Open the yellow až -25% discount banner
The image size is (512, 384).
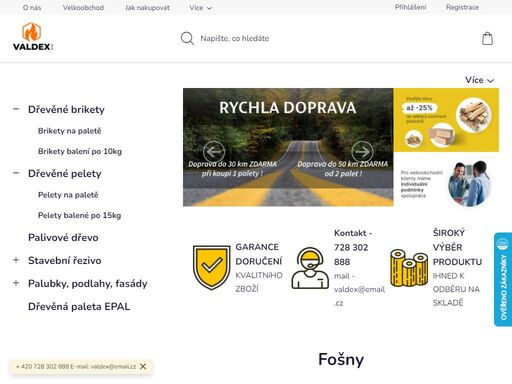446,120
